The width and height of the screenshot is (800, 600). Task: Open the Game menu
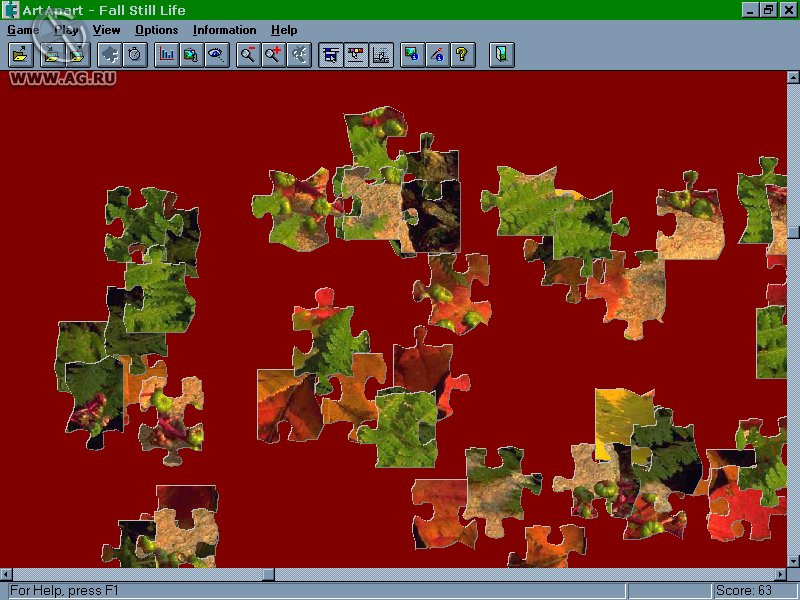coord(23,30)
